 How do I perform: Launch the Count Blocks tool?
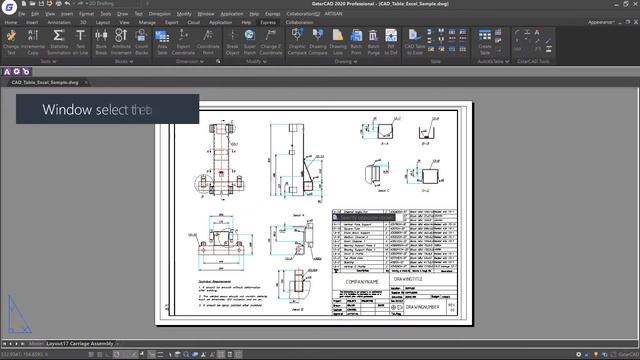pos(142,42)
